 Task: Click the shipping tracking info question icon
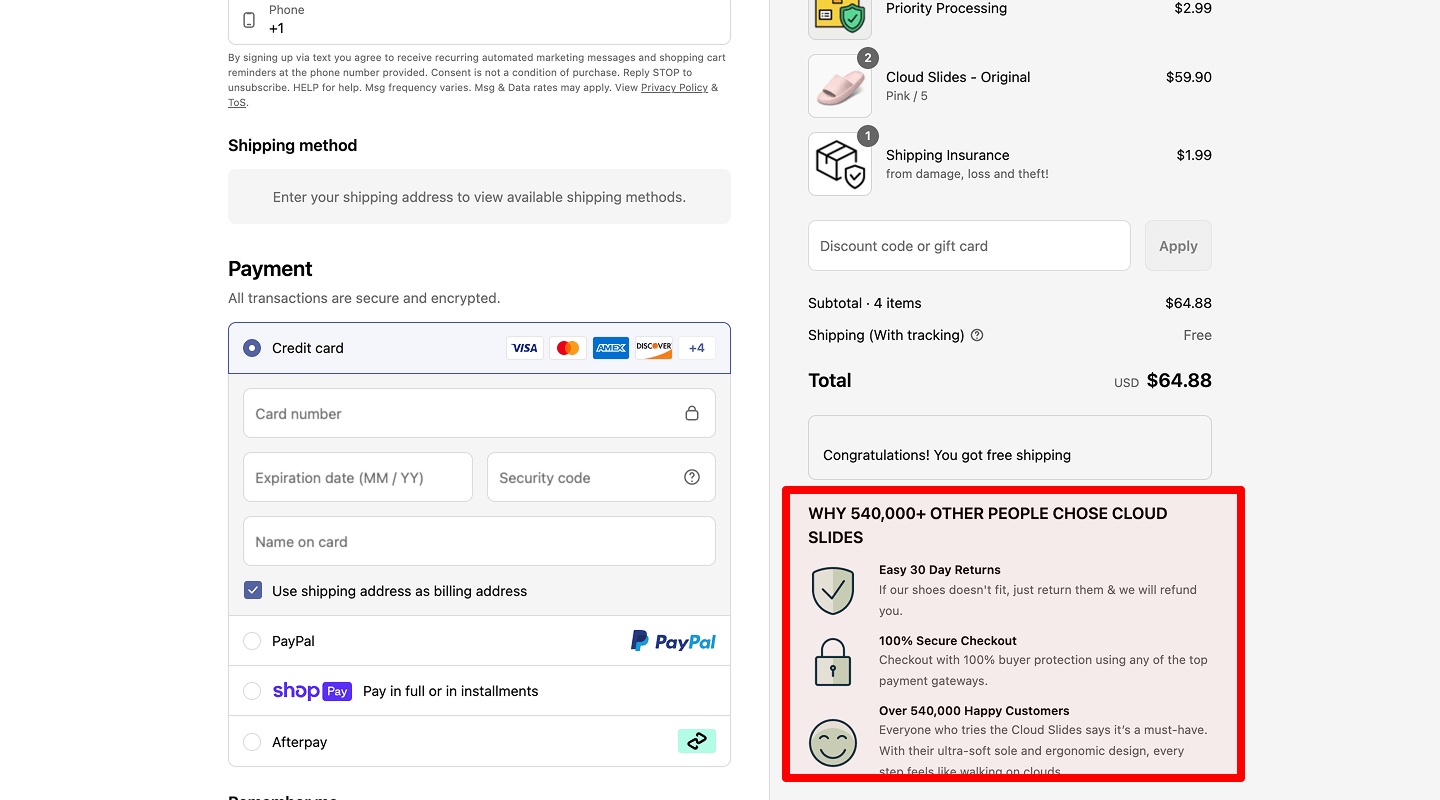(x=977, y=335)
